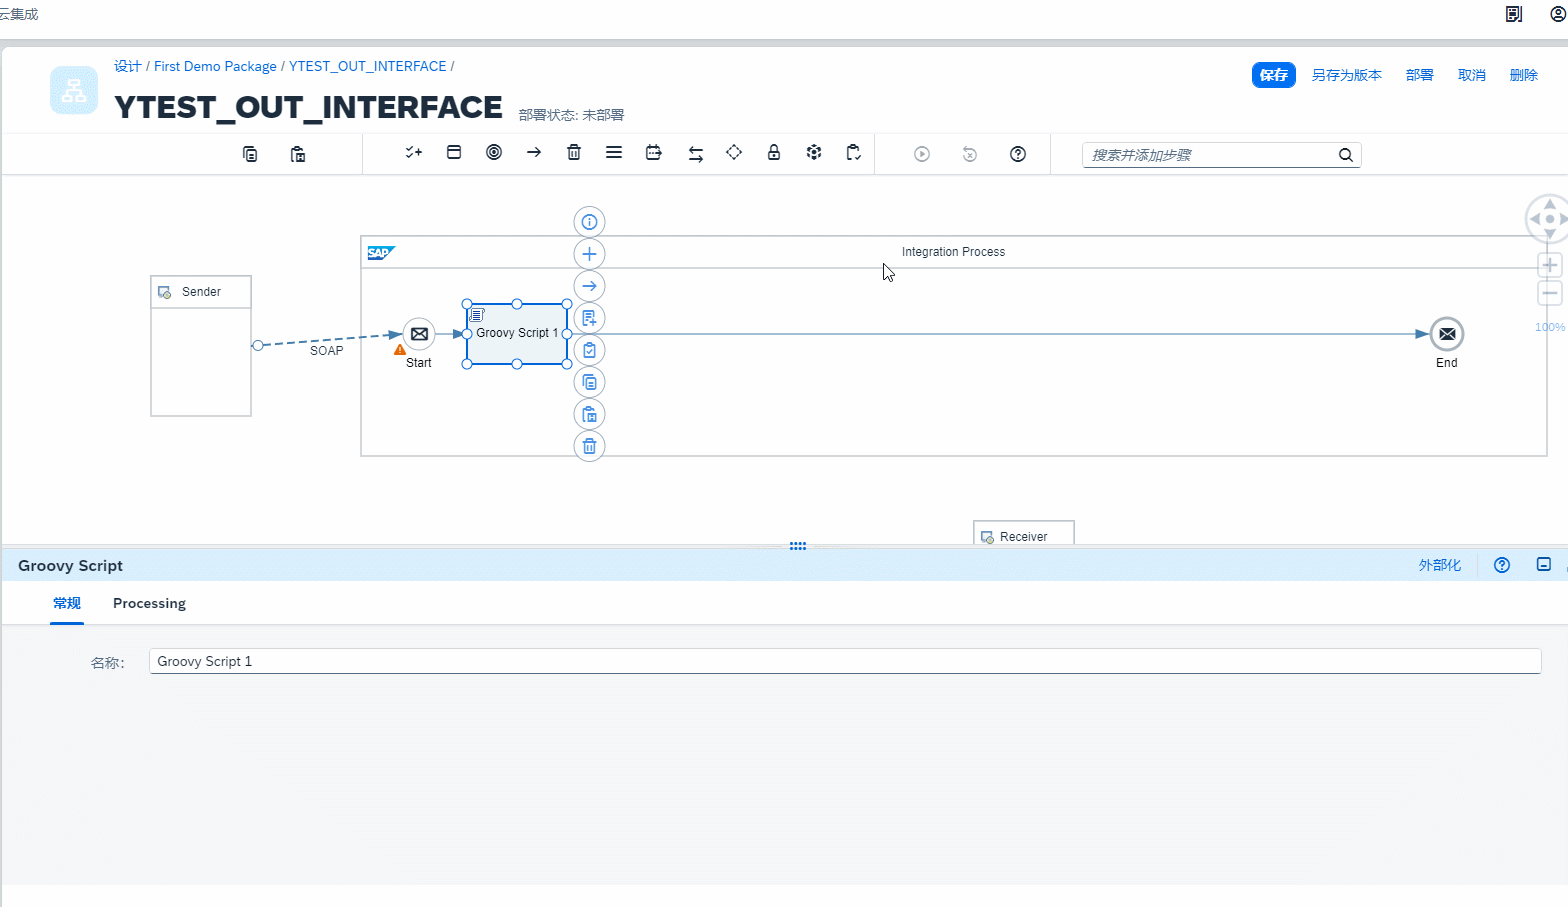Open First Demo Package breadcrumb link
The height and width of the screenshot is (907, 1568).
pyautogui.click(x=215, y=66)
